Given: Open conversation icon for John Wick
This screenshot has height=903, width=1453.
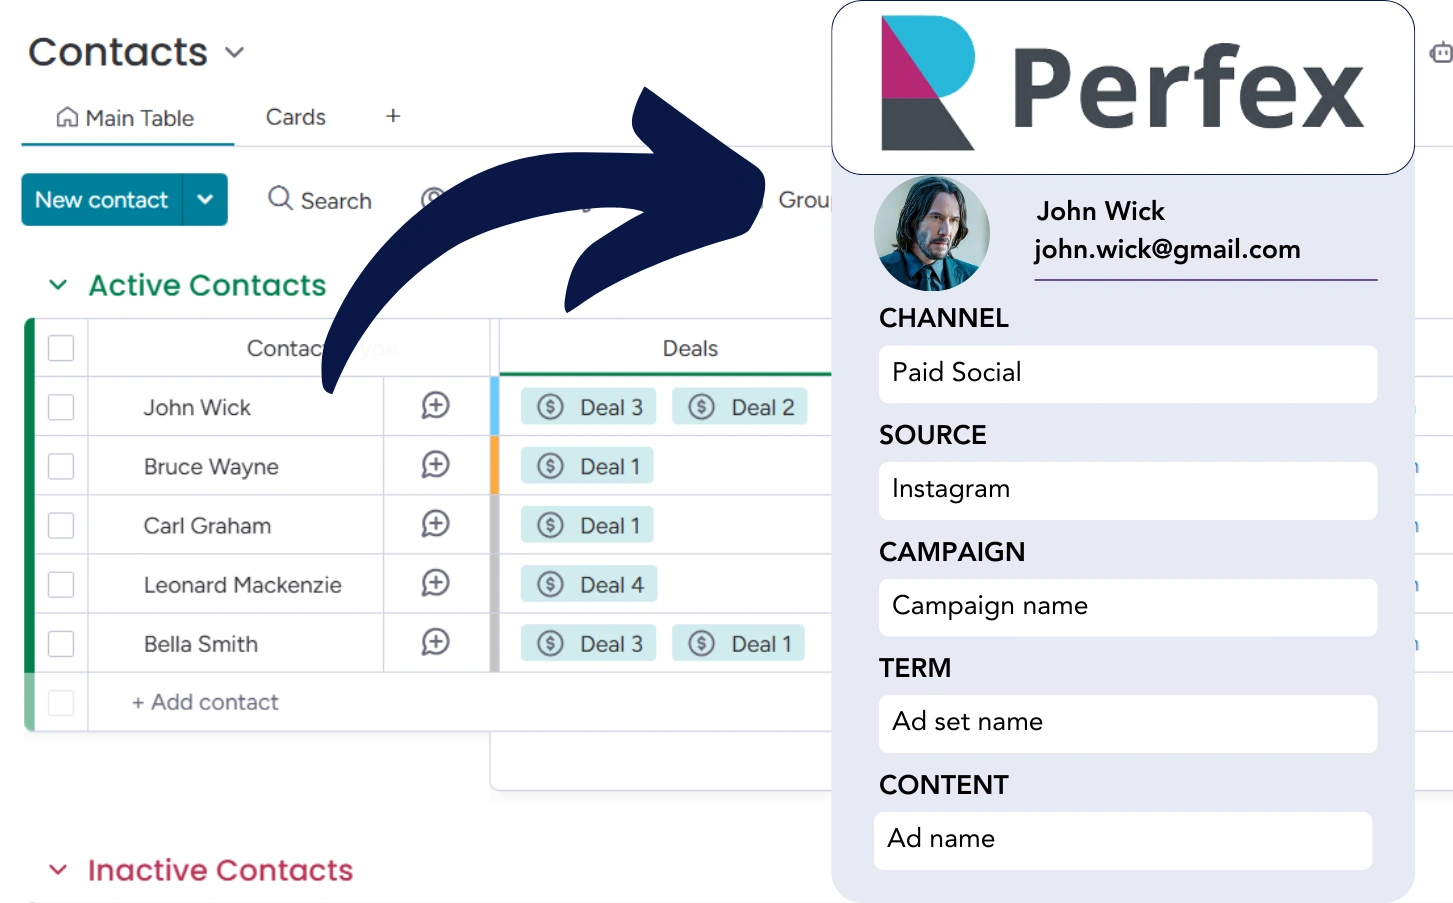Looking at the screenshot, I should (x=435, y=405).
